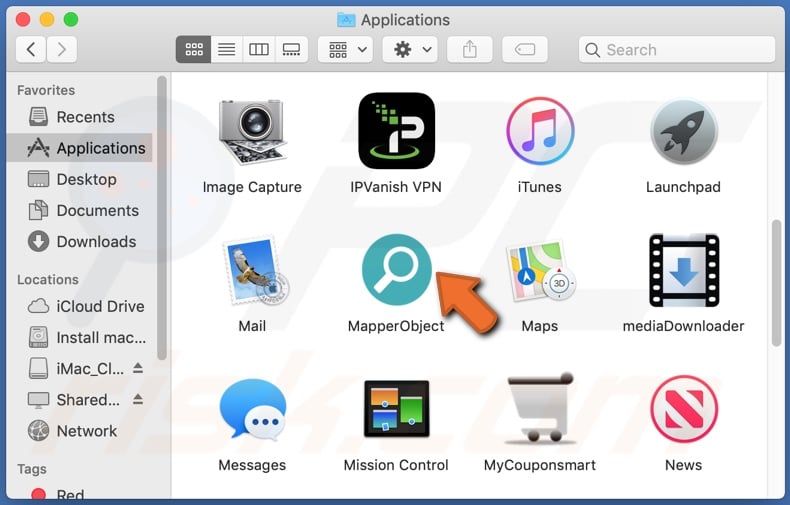790x505 pixels.
Task: Minimize the Finder window with yellow button
Action: pyautogui.click(x=47, y=20)
